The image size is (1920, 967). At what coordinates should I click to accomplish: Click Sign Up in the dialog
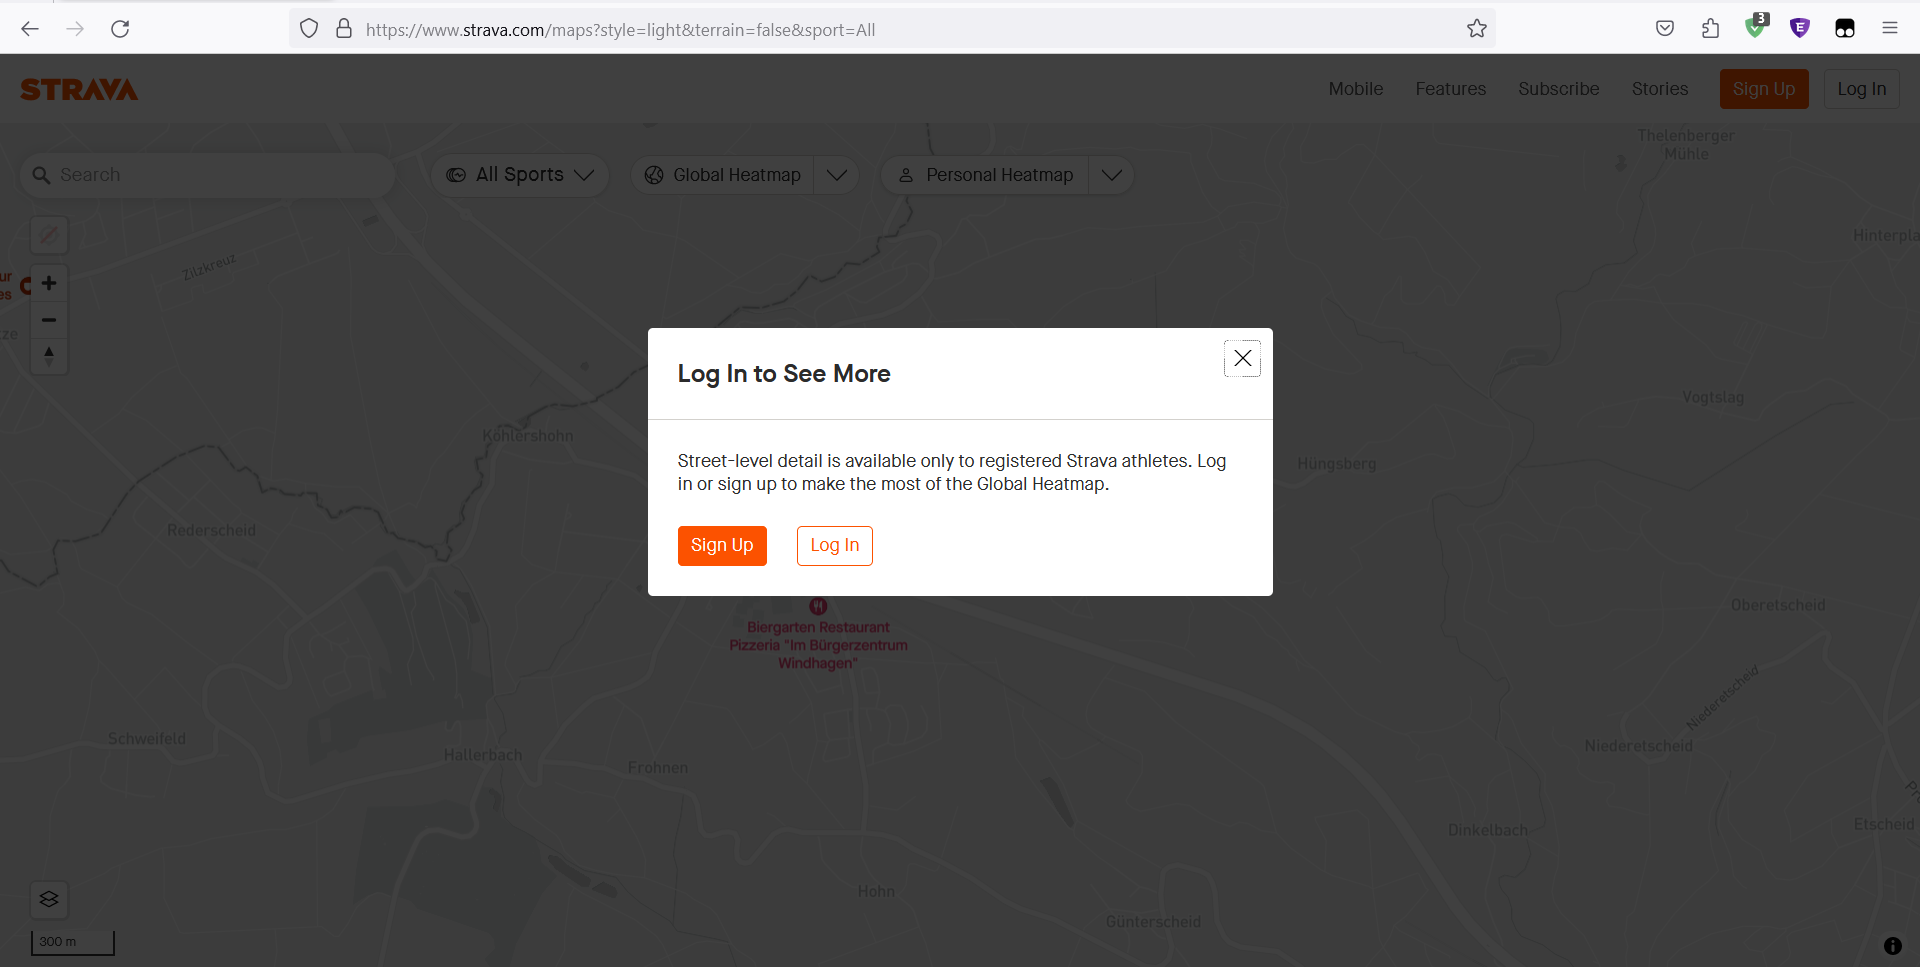[x=722, y=545]
